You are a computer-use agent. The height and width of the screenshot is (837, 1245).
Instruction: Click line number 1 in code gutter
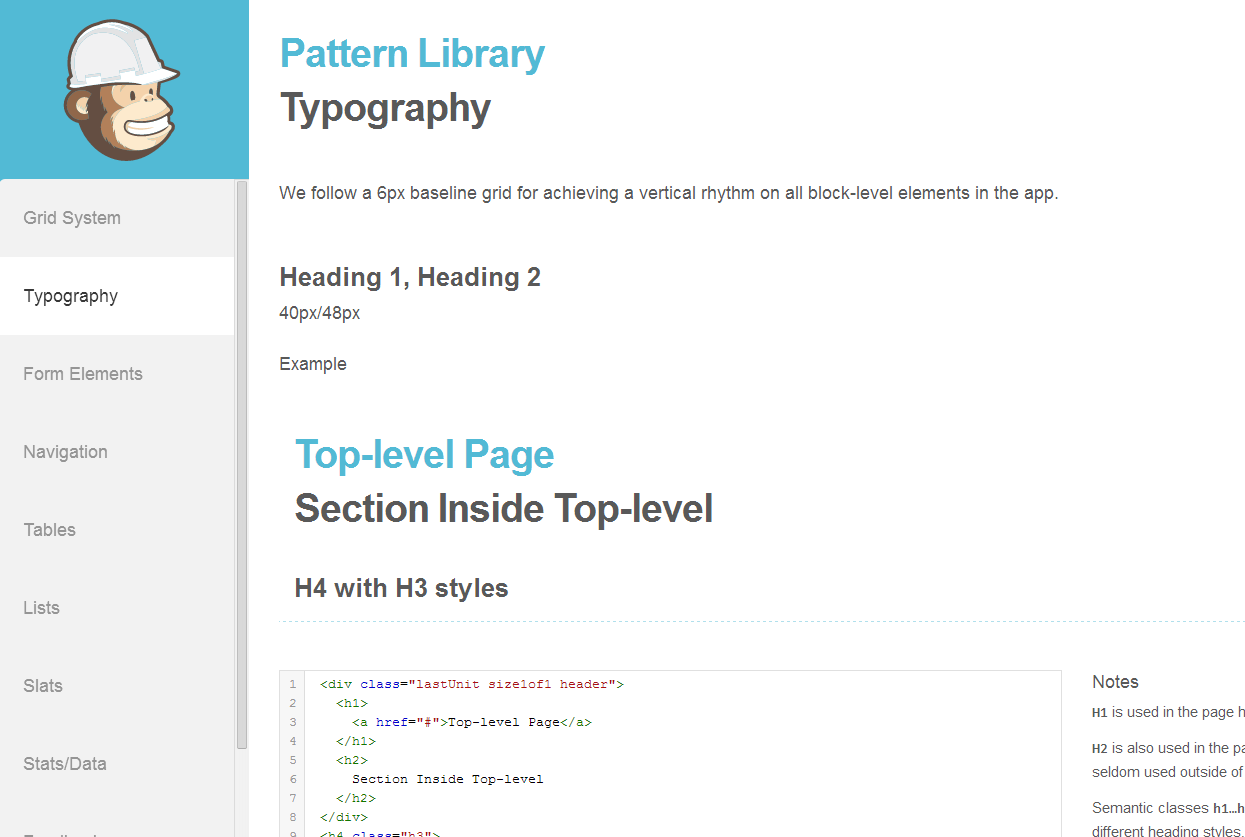coord(293,685)
